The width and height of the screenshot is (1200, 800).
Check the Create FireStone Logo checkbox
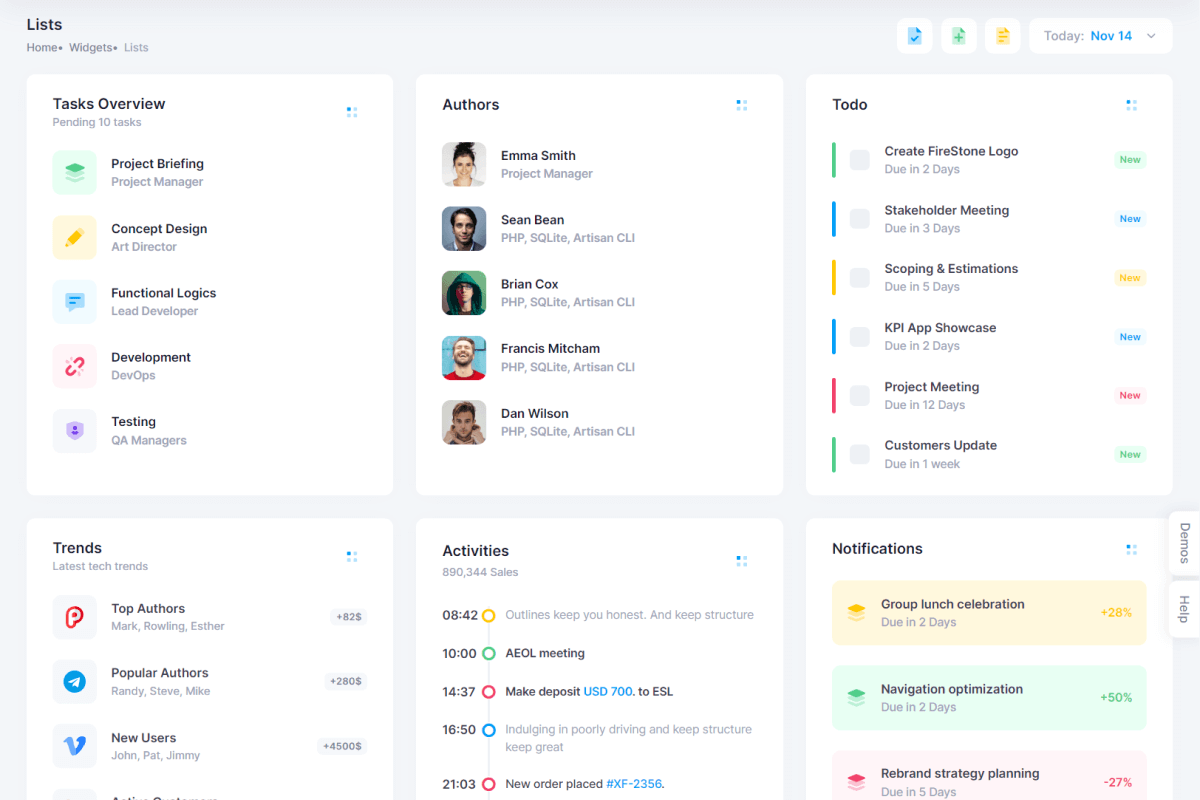860,160
